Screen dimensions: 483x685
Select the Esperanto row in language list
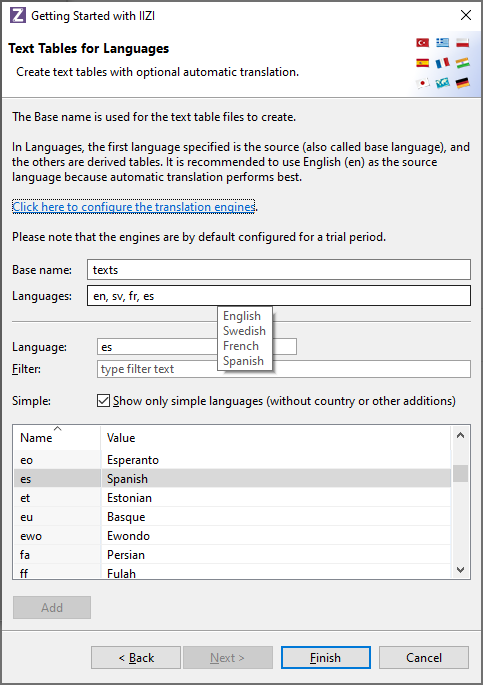pyautogui.click(x=232, y=460)
